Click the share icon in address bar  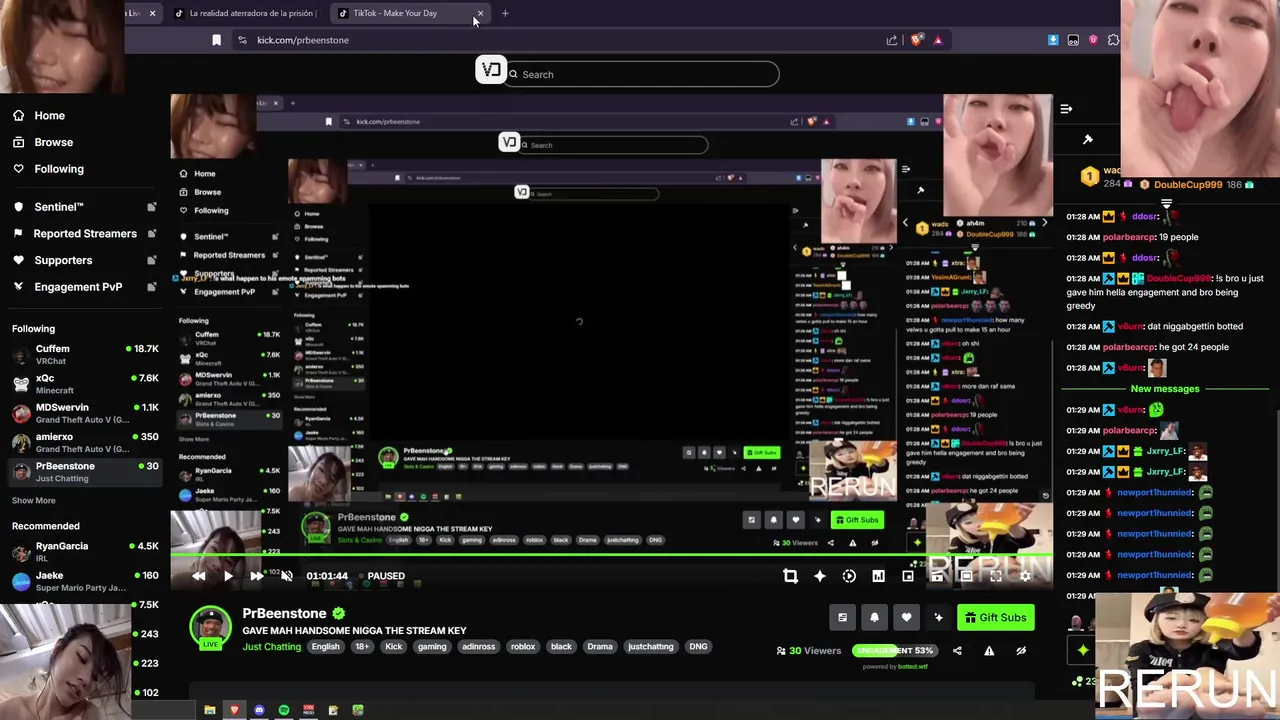click(x=892, y=40)
